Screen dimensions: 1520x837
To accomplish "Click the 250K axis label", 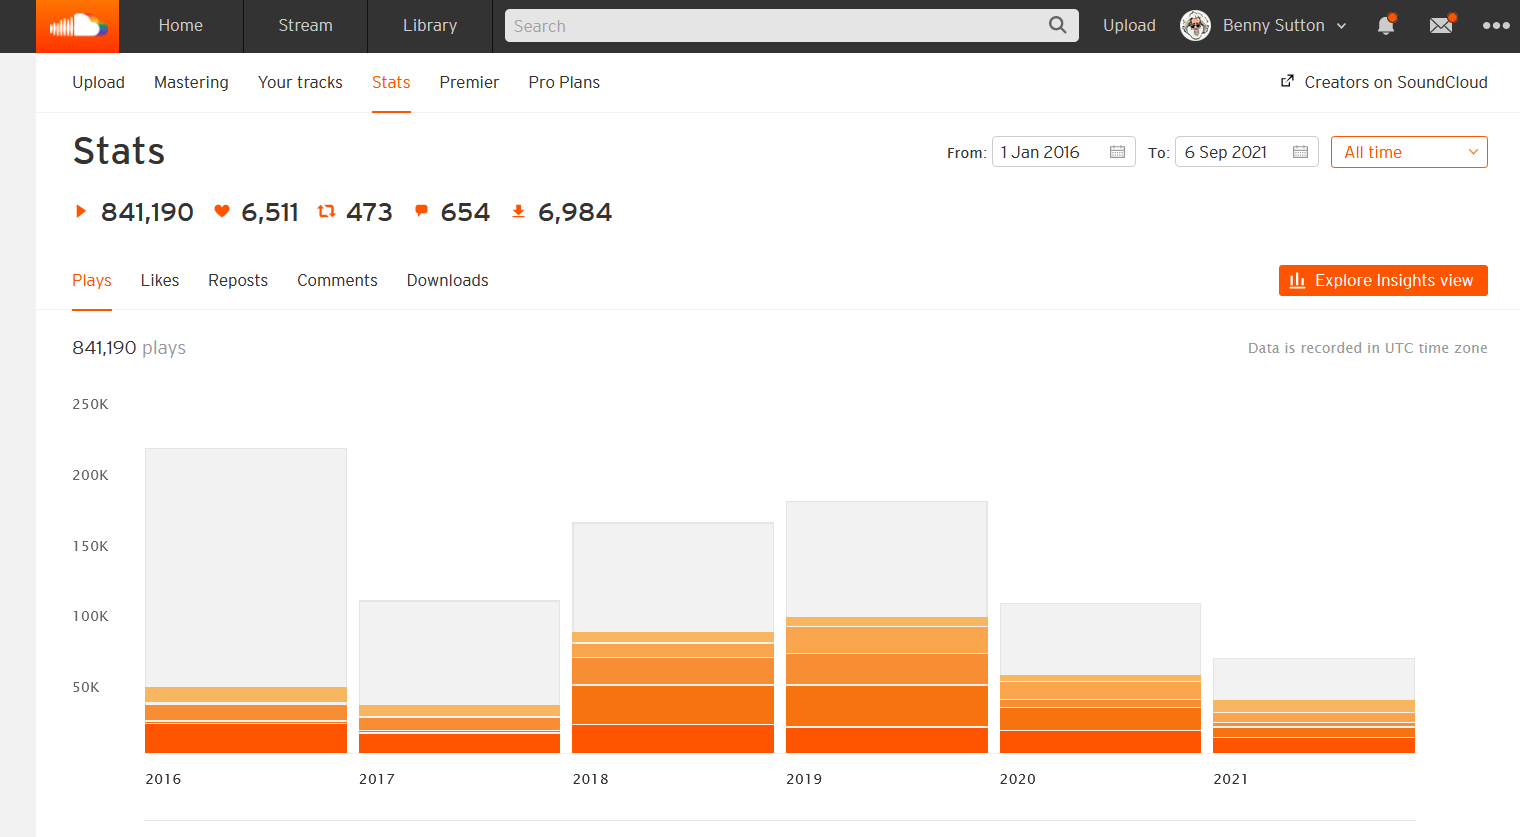I will pos(90,404).
